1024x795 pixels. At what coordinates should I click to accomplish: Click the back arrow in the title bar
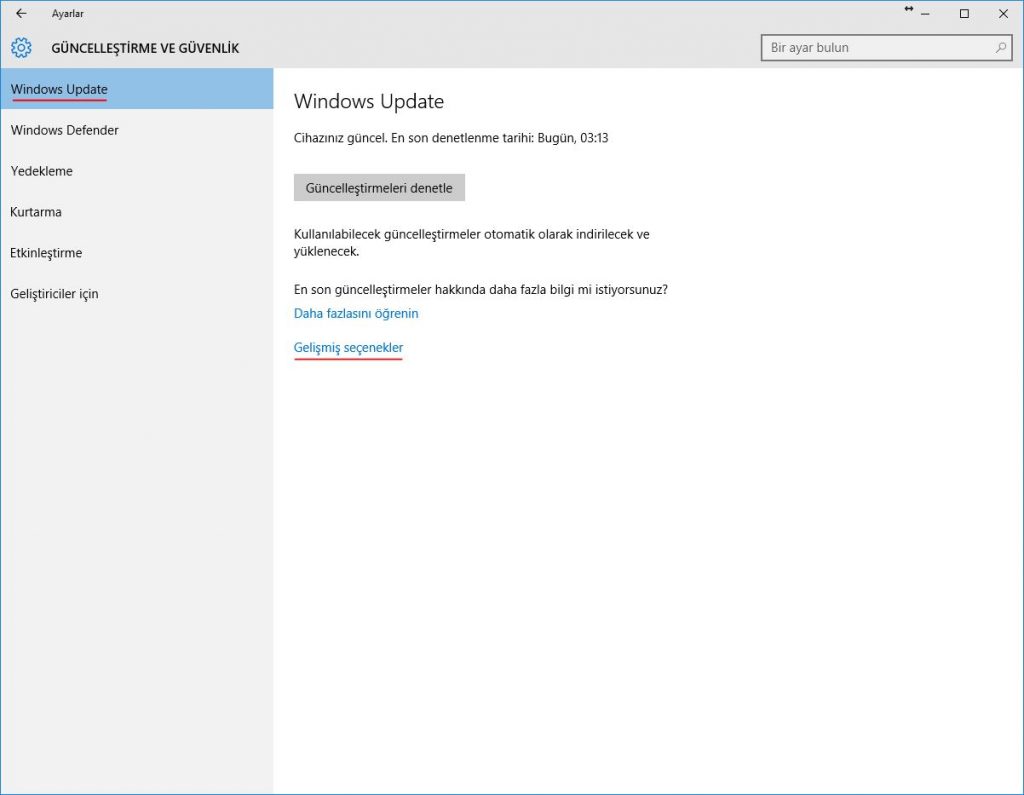pos(21,14)
